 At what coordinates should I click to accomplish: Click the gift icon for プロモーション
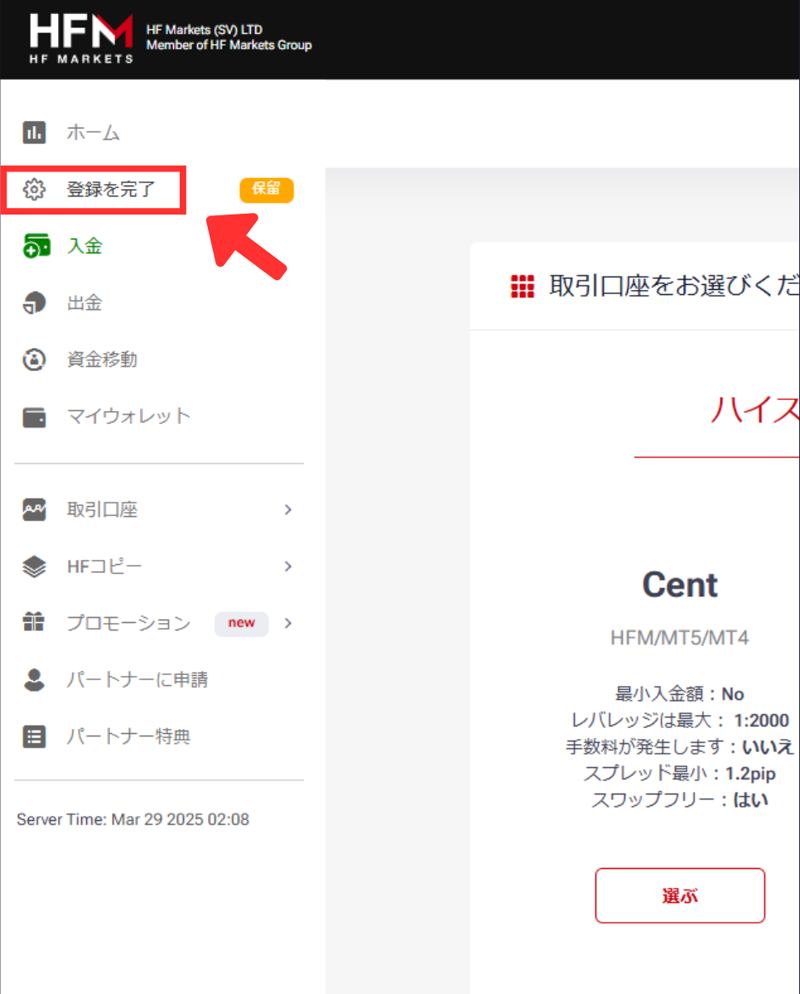point(34,622)
